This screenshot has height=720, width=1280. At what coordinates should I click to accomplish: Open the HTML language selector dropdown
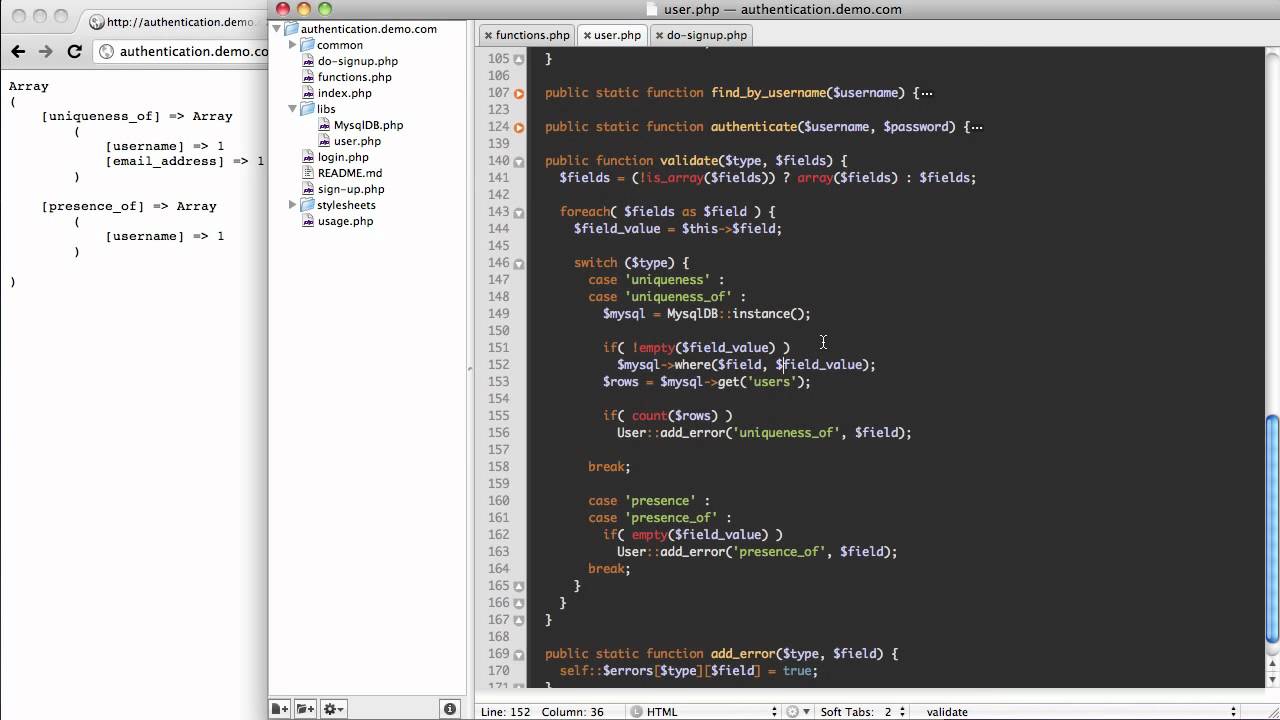click(704, 711)
